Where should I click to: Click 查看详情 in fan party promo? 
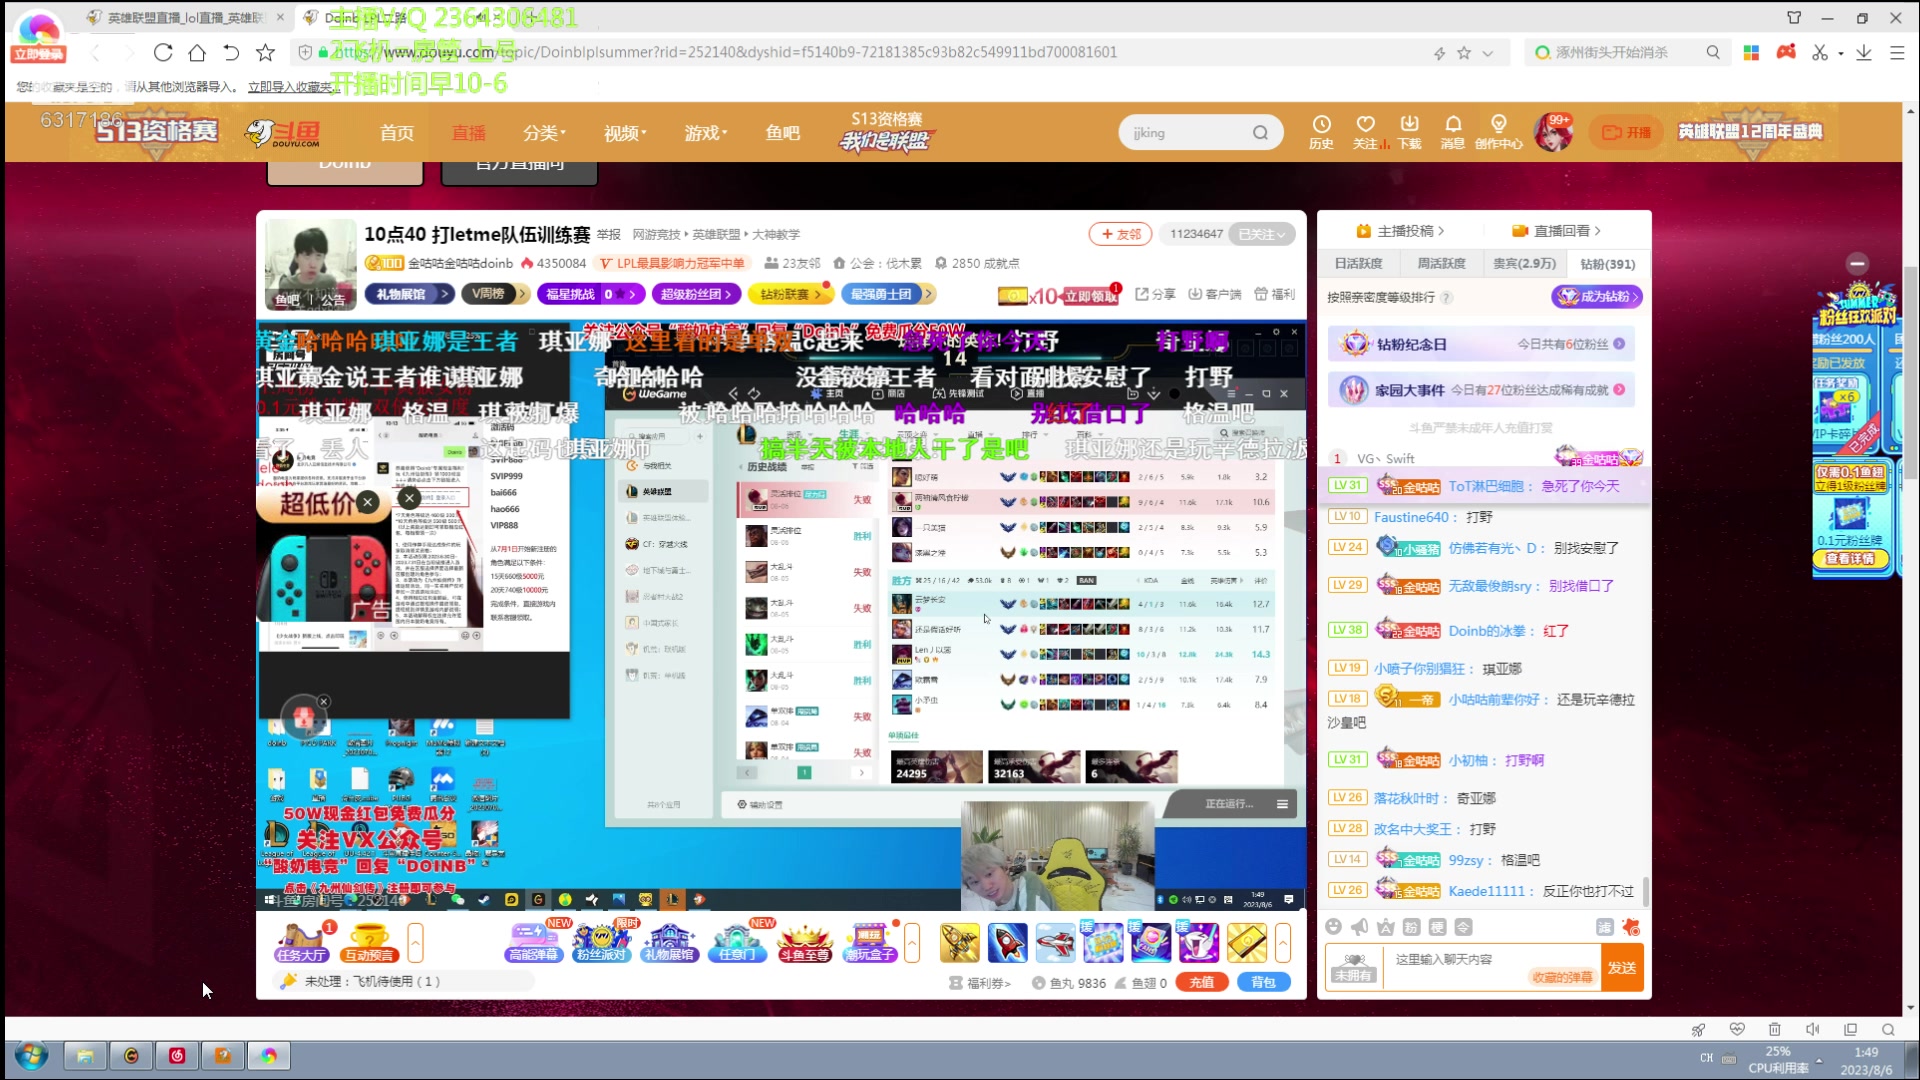pyautogui.click(x=1851, y=559)
